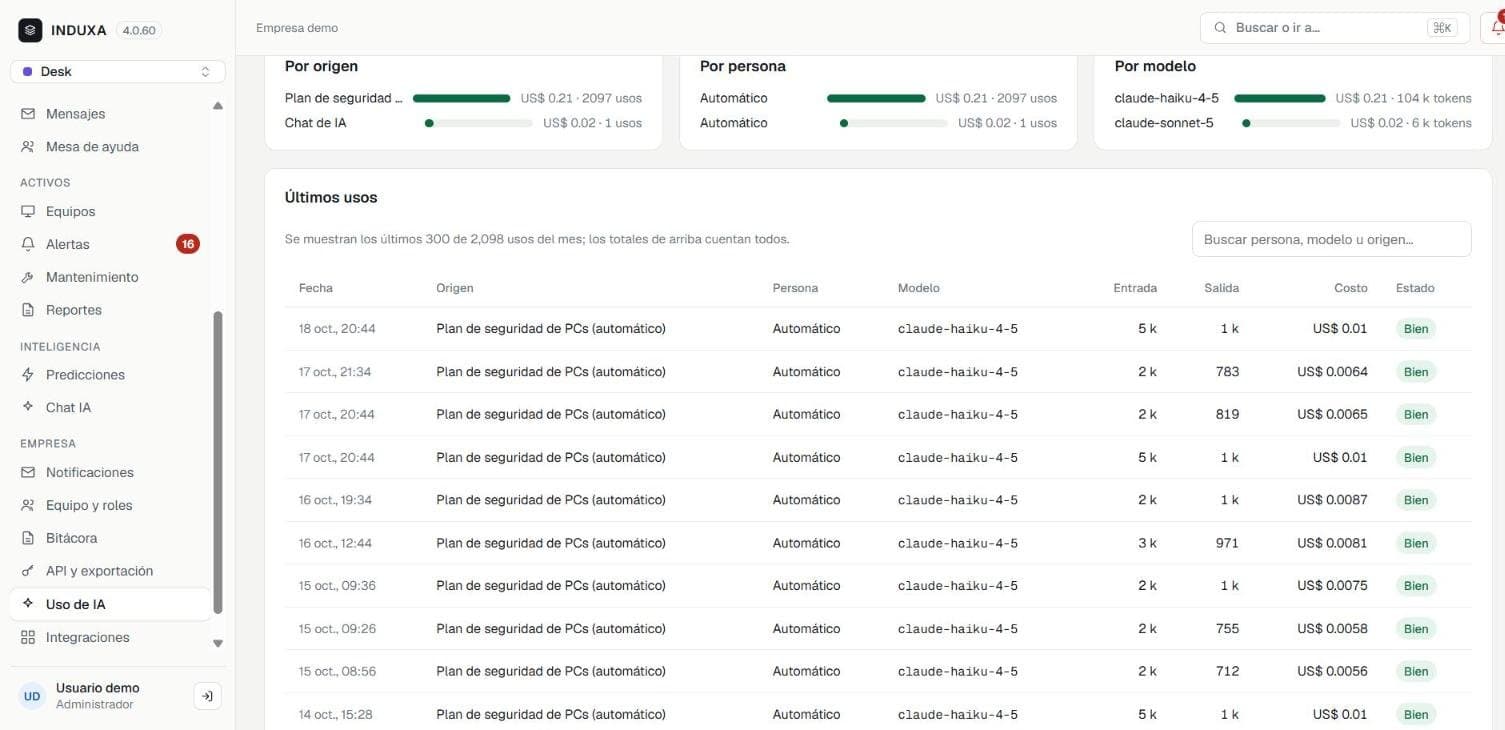Go to the Alertas section
The image size is (1505, 730).
pos(110,244)
